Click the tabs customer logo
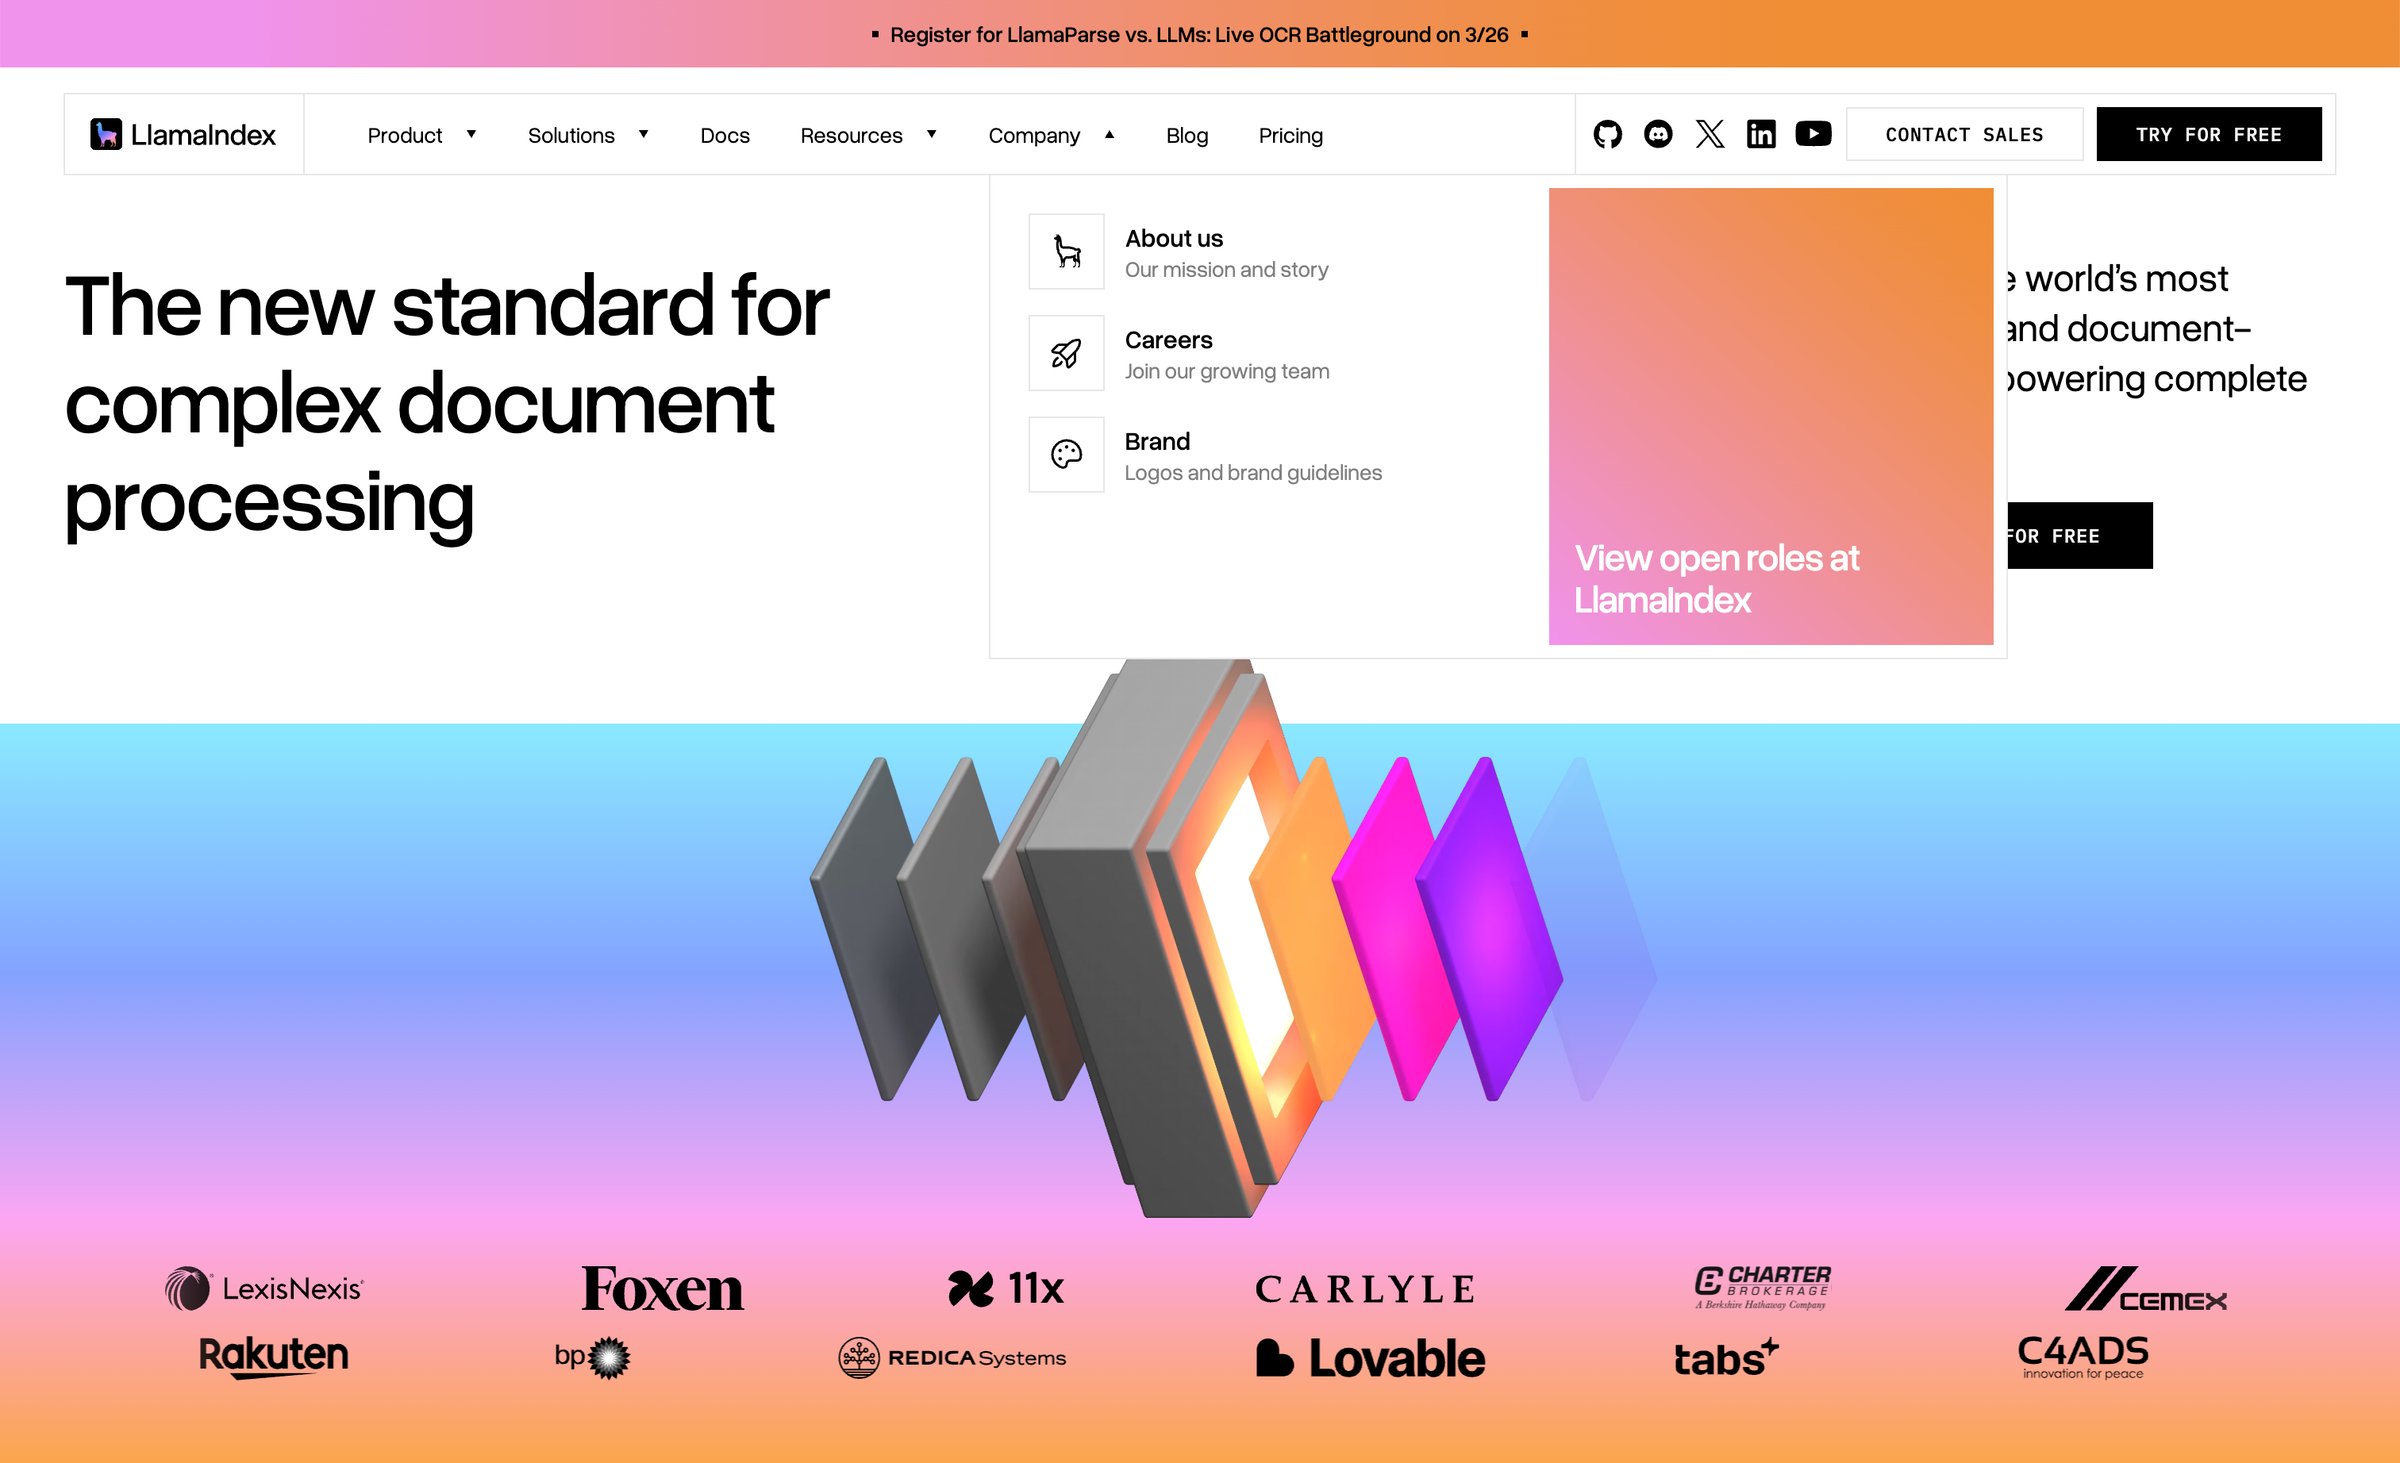 coord(1726,1358)
